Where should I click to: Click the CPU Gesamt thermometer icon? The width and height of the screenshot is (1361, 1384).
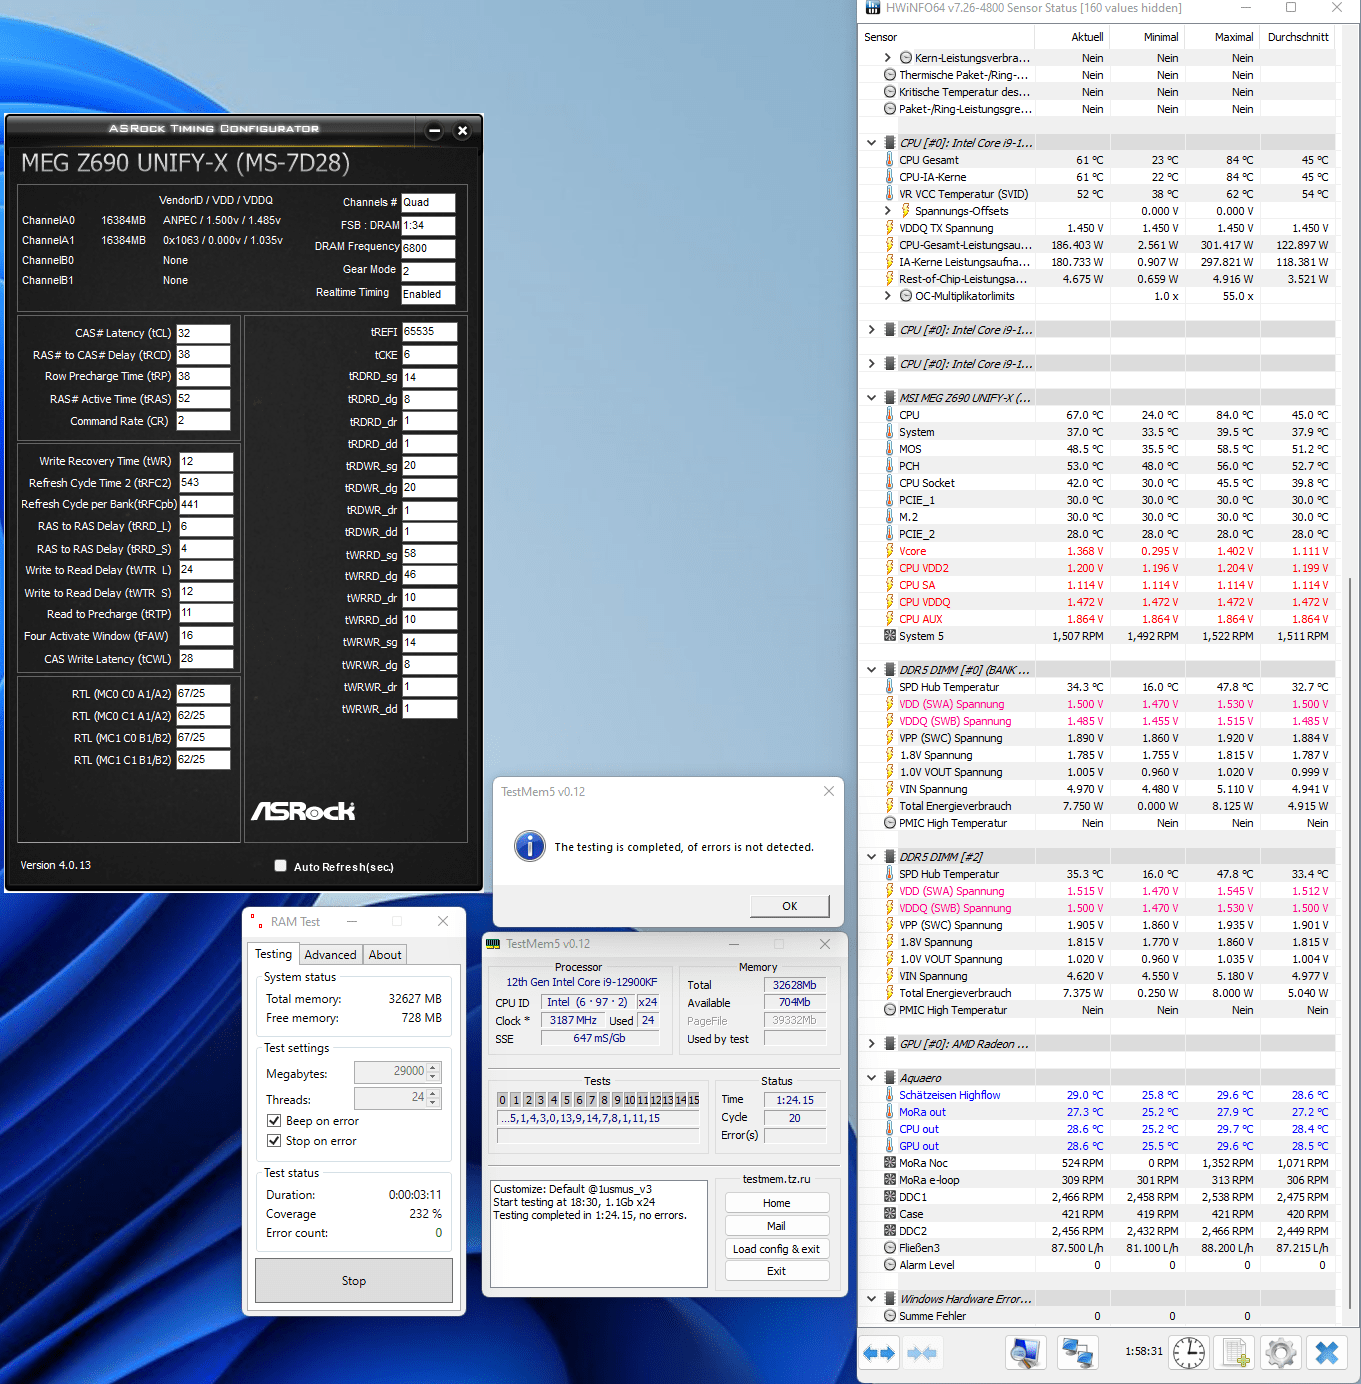(889, 160)
